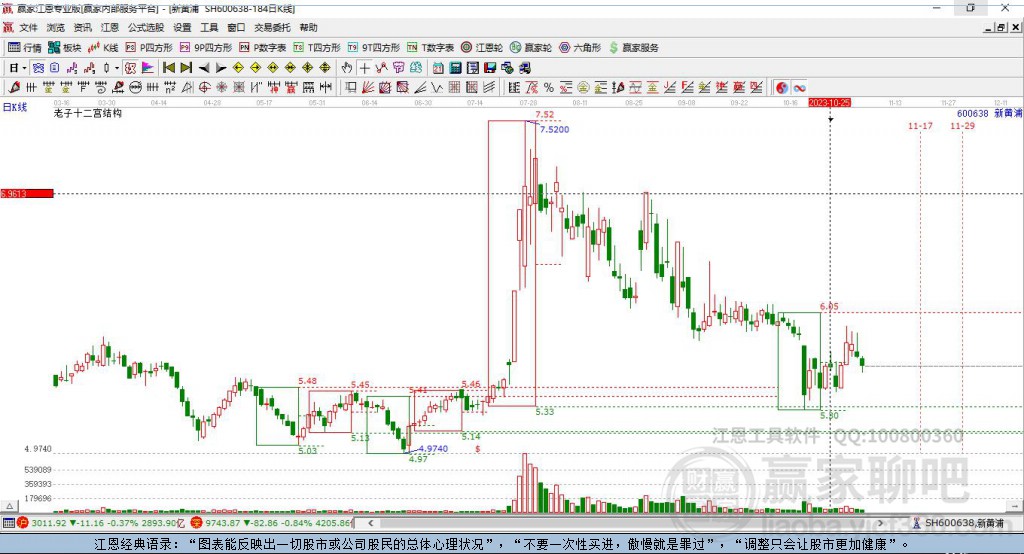Click the 行情 toolbar button
Screen dimensions: 1024x554
(x=25, y=48)
